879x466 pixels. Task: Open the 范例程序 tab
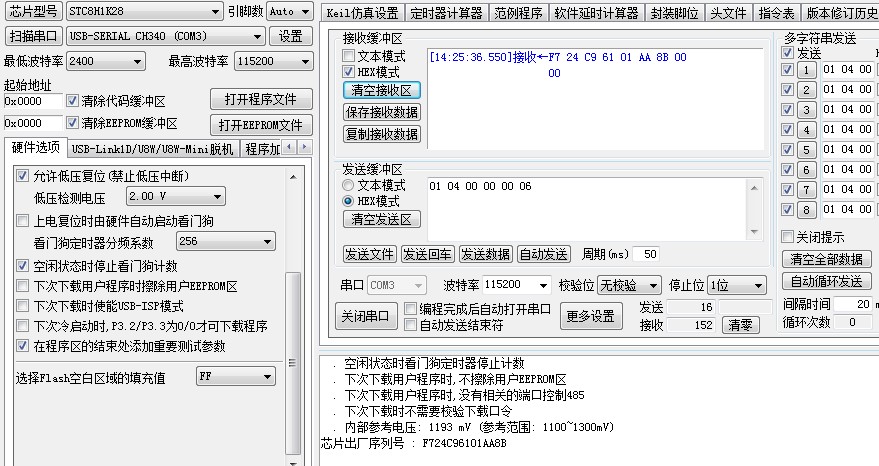click(519, 13)
